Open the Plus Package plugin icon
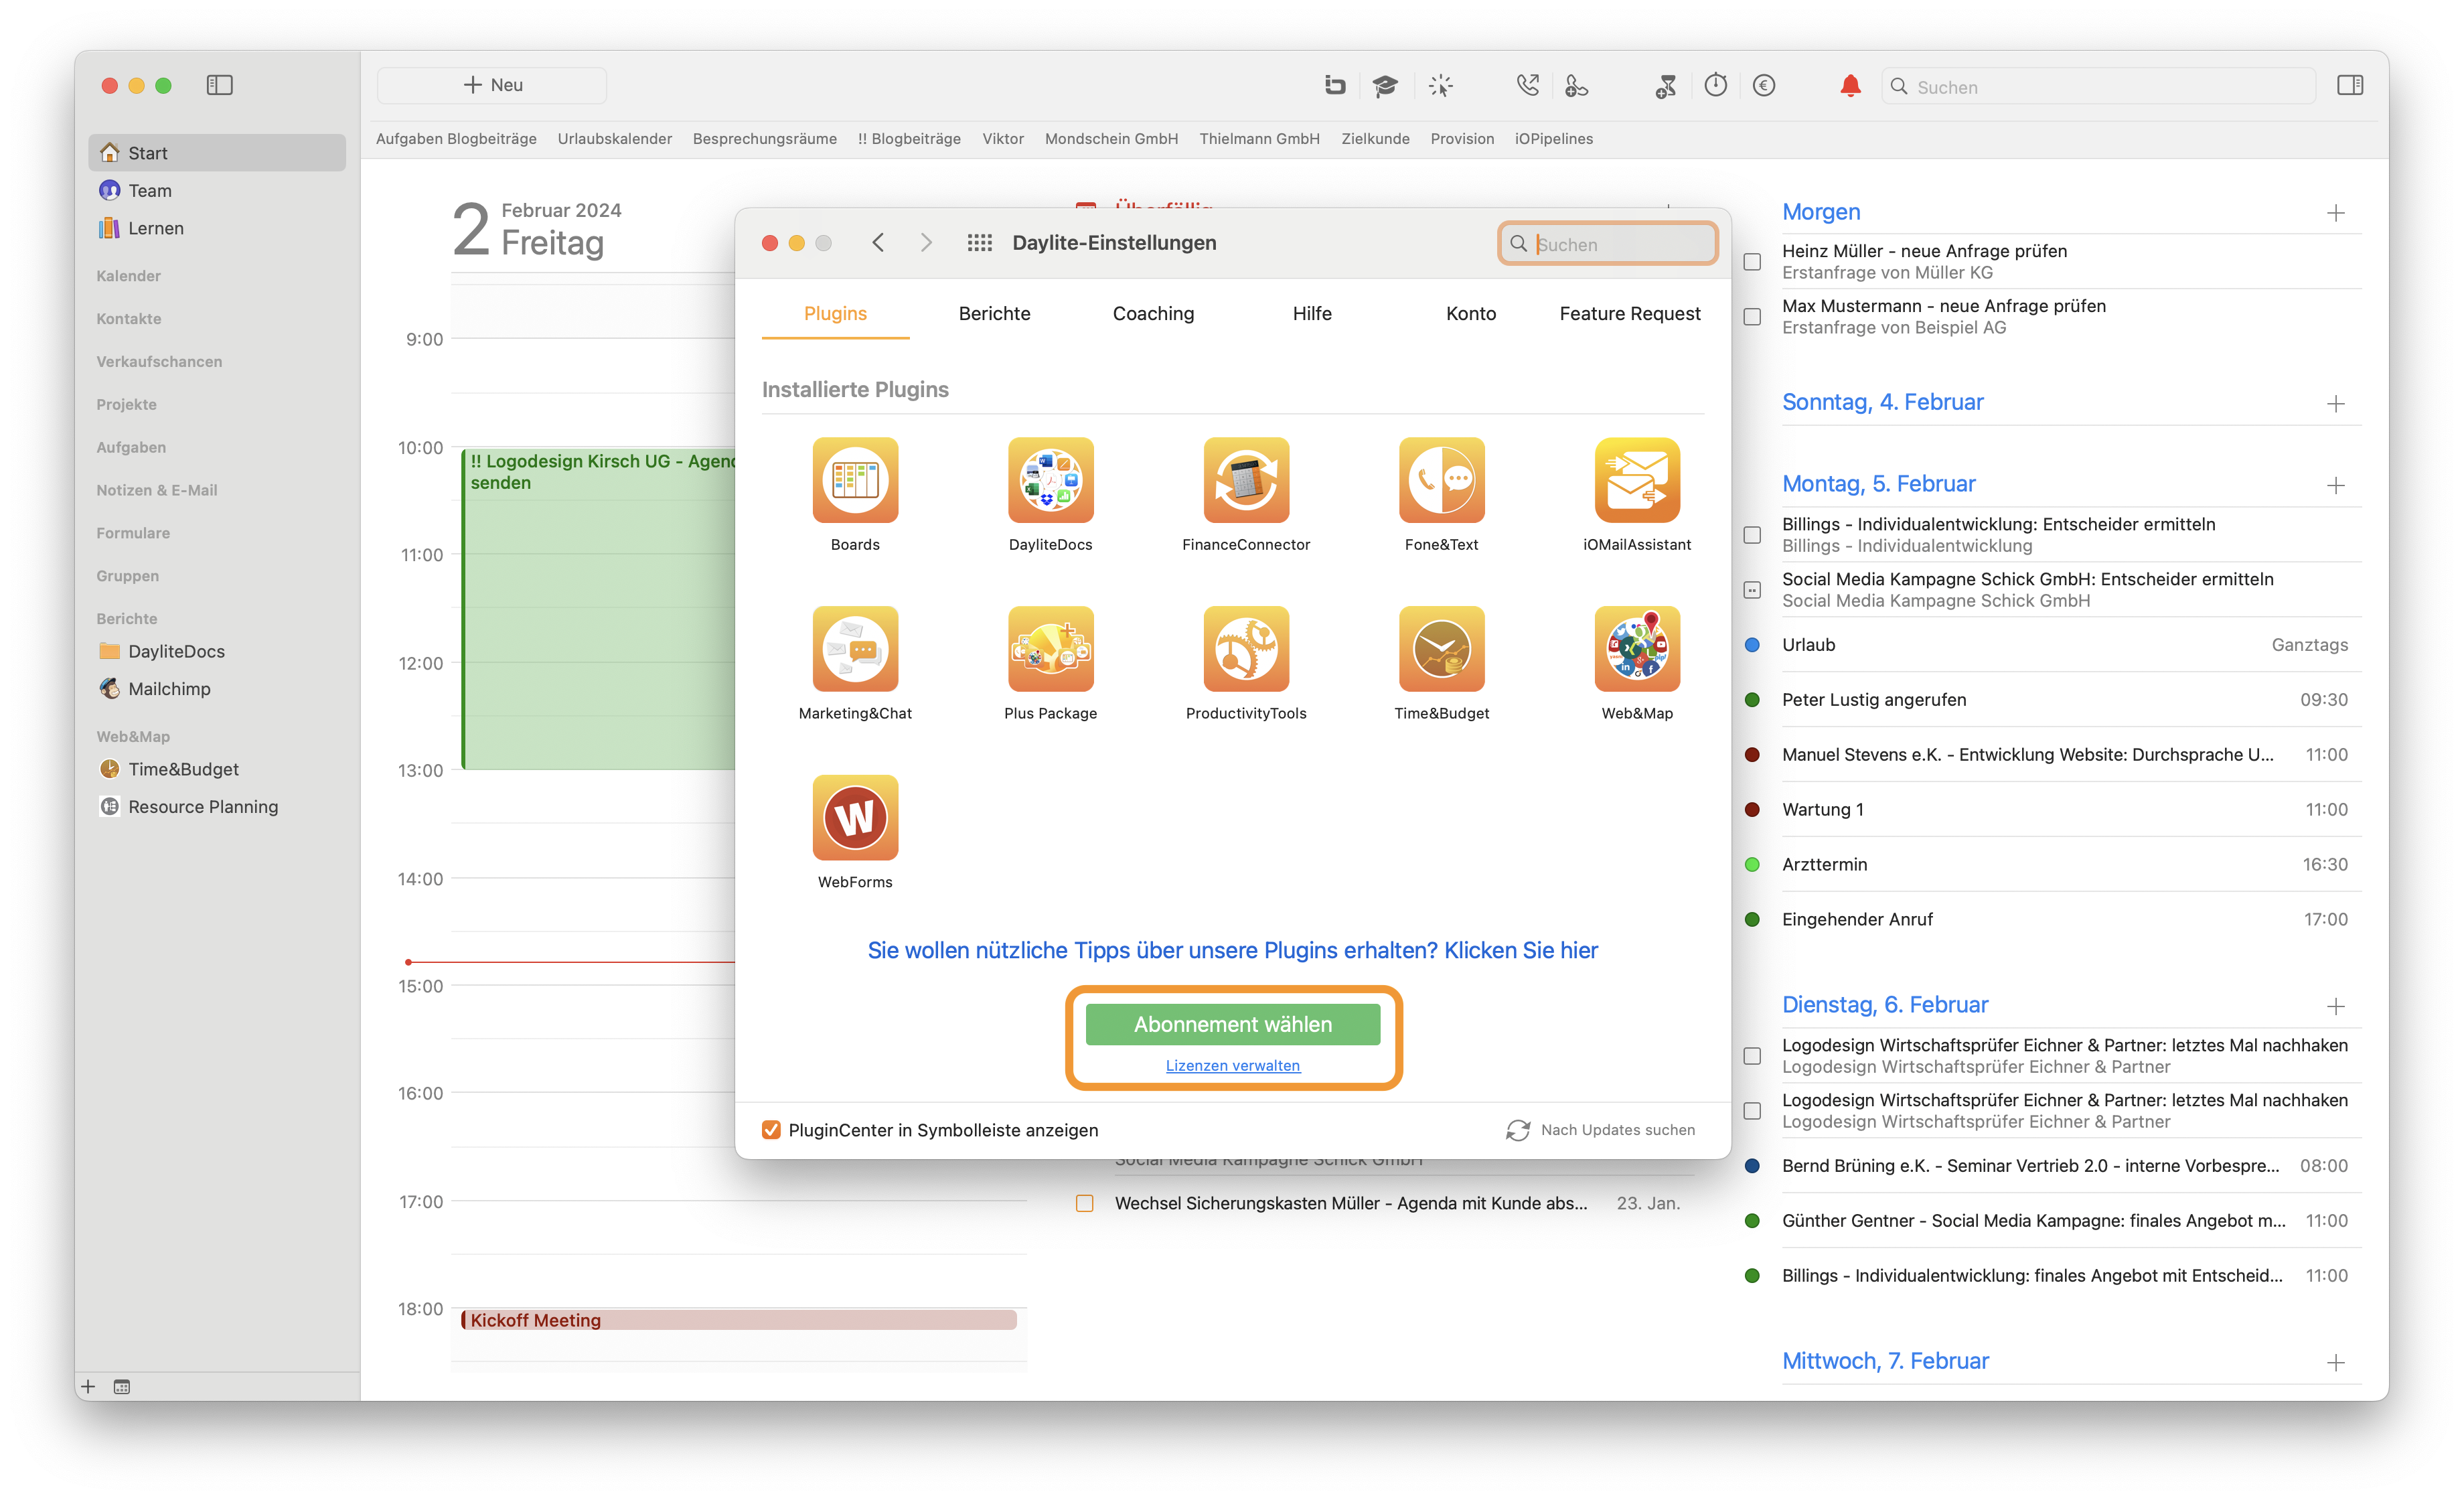2464x1500 pixels. pos(1050,649)
